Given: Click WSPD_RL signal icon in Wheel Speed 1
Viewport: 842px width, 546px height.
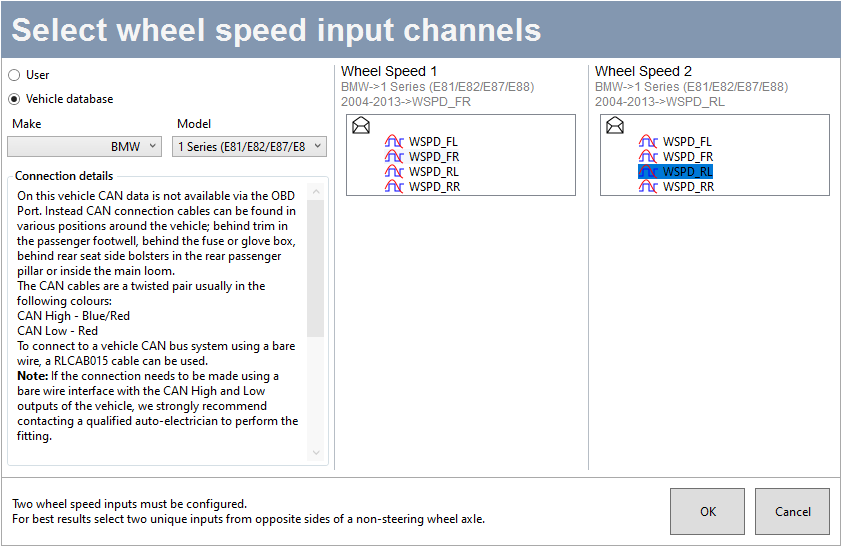Looking at the screenshot, I should 395,172.
